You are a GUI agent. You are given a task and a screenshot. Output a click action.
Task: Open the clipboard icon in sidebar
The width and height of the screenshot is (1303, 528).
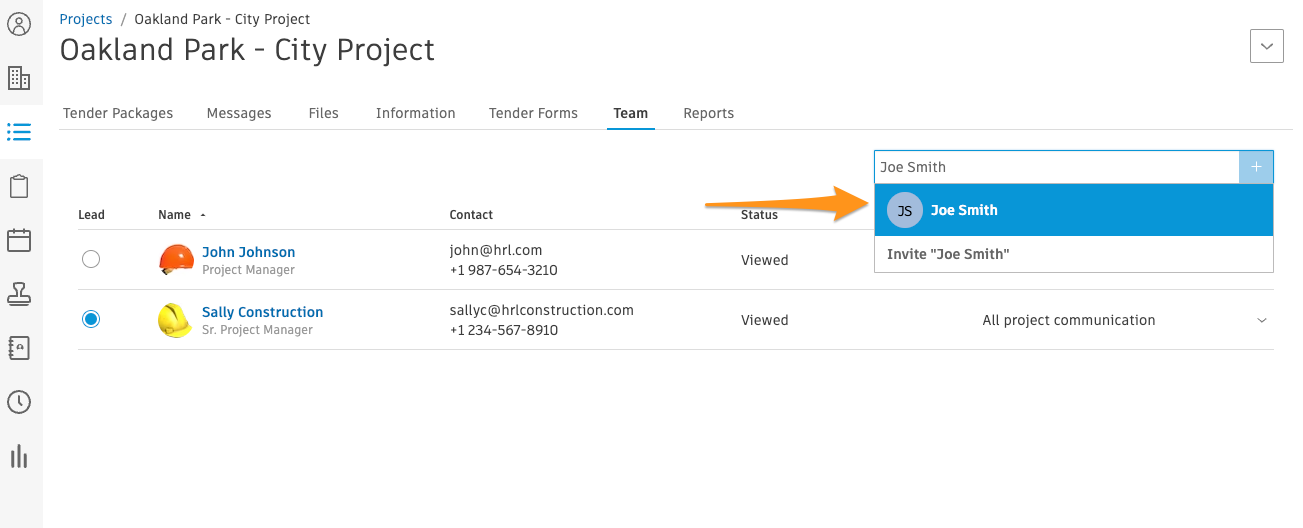(x=19, y=186)
